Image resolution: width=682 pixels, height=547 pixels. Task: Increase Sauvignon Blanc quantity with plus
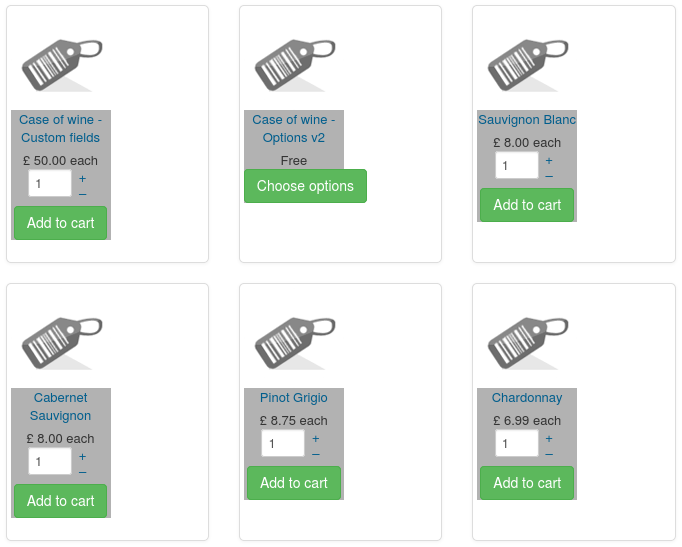coord(549,160)
